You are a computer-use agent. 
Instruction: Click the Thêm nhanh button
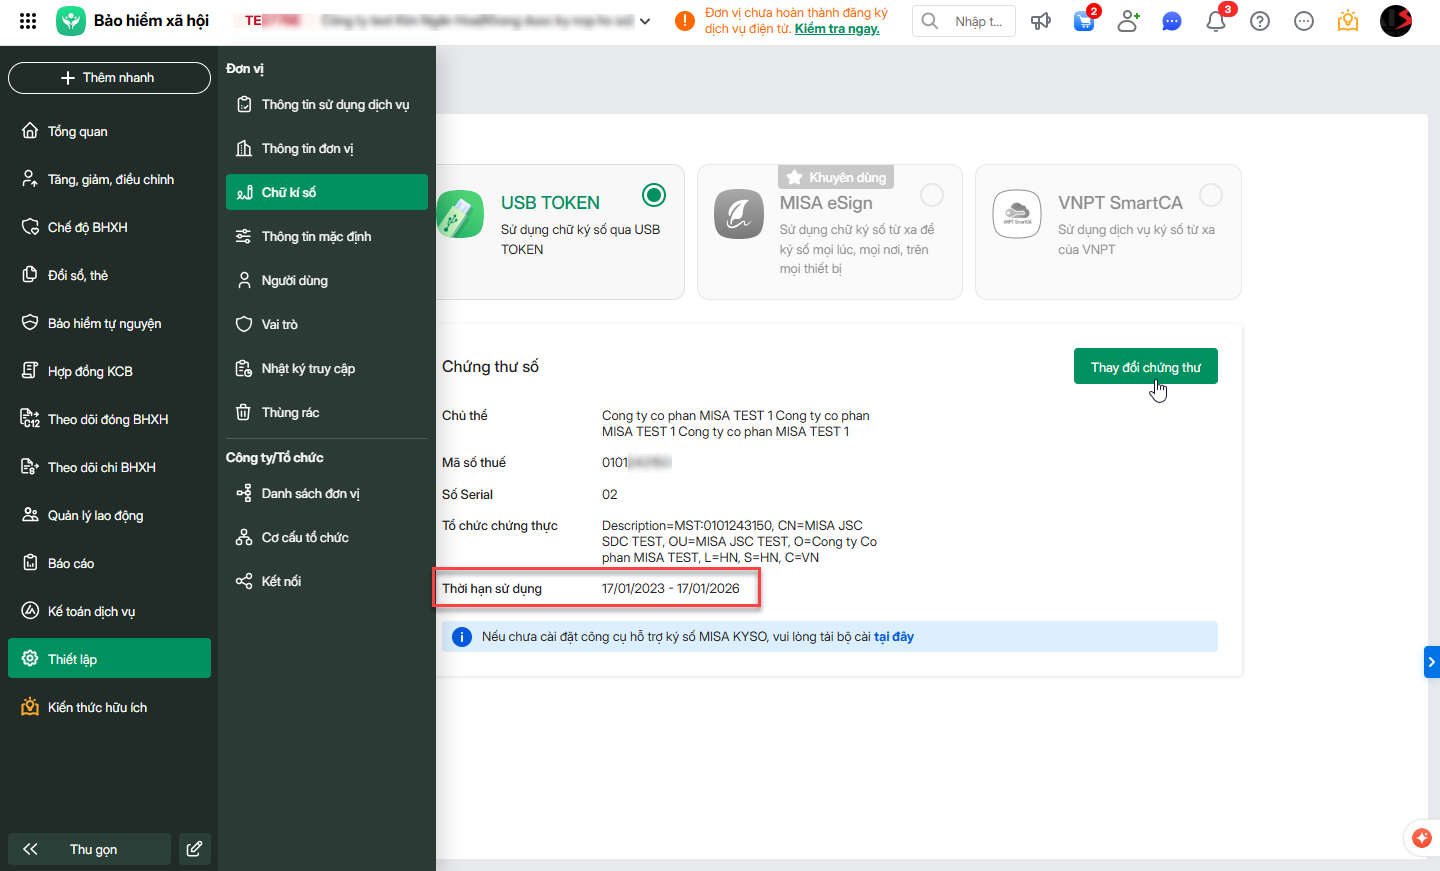[x=109, y=78]
